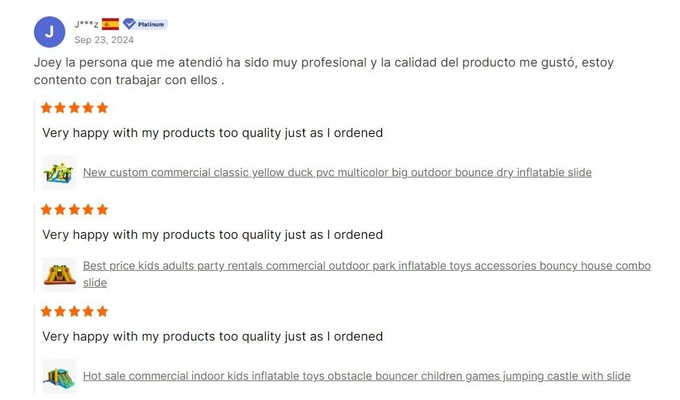680x400 pixels.
Task: Click the star rating above the bouncy house combo
Action: 74,210
